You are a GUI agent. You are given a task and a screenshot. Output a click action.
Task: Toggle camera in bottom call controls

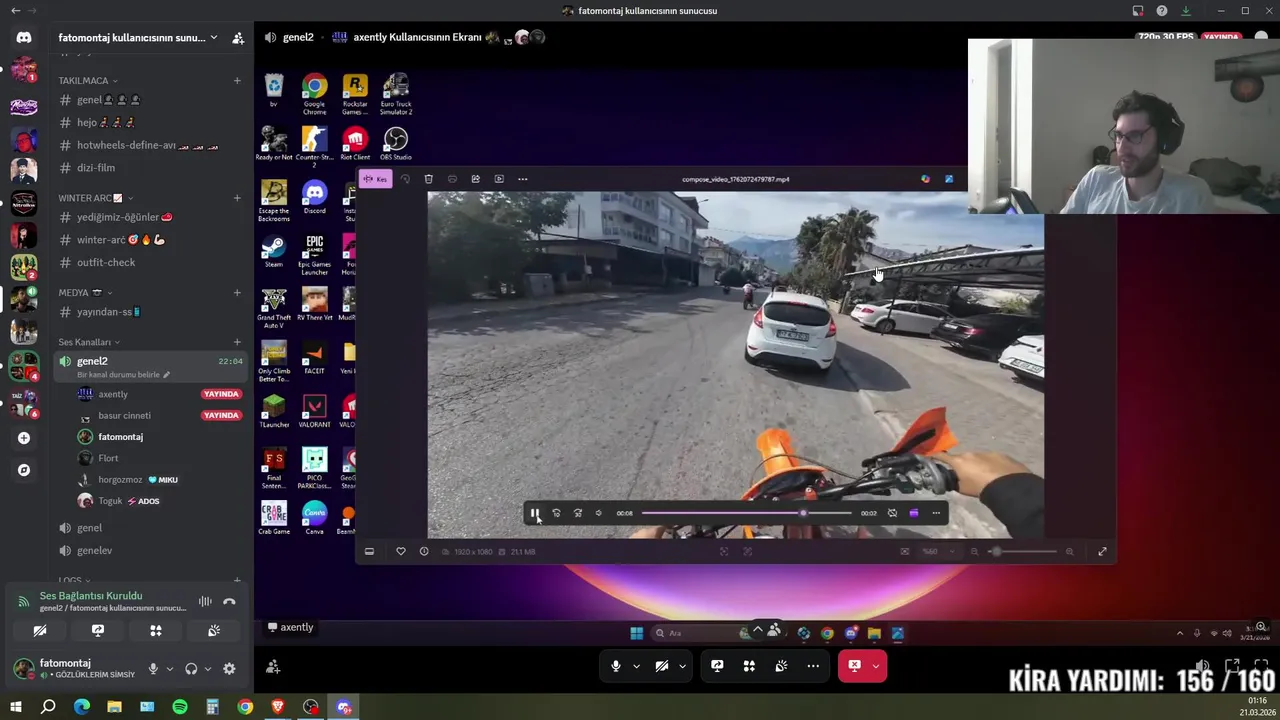click(x=662, y=666)
